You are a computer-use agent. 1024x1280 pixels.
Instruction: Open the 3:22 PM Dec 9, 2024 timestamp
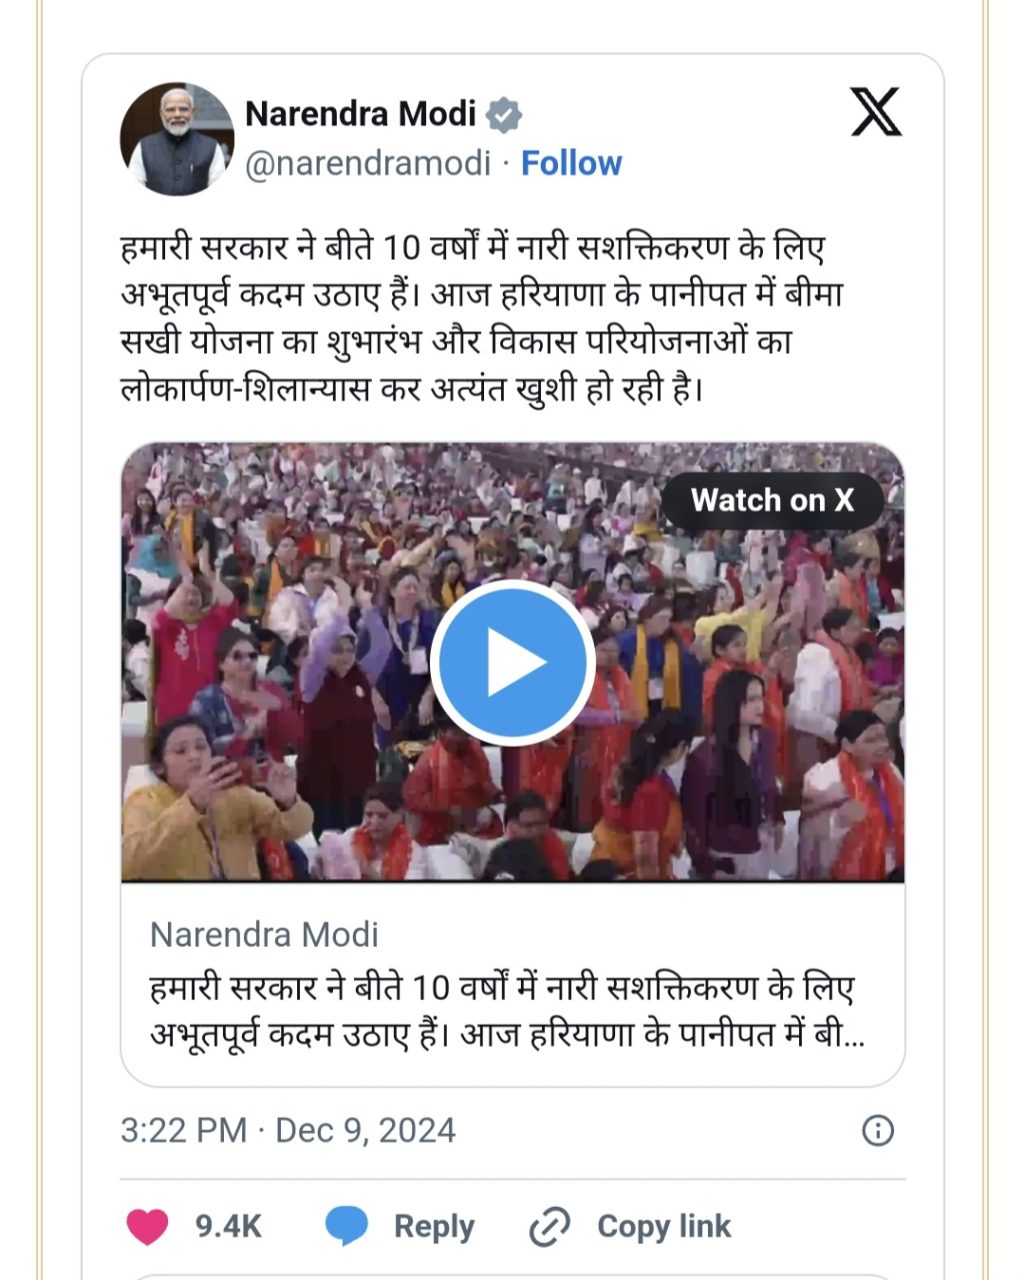[288, 1131]
